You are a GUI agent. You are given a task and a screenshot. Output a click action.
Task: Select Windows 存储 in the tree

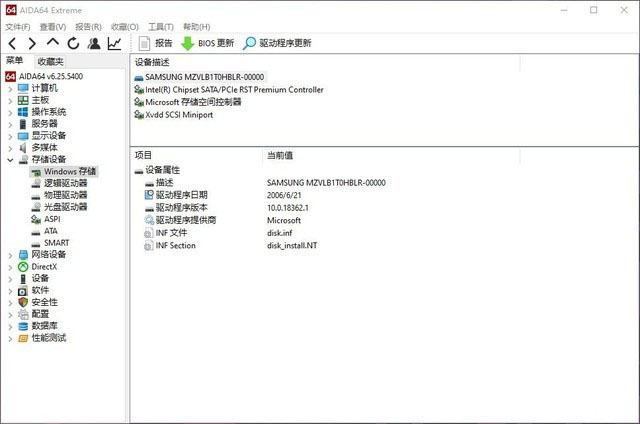[64, 171]
